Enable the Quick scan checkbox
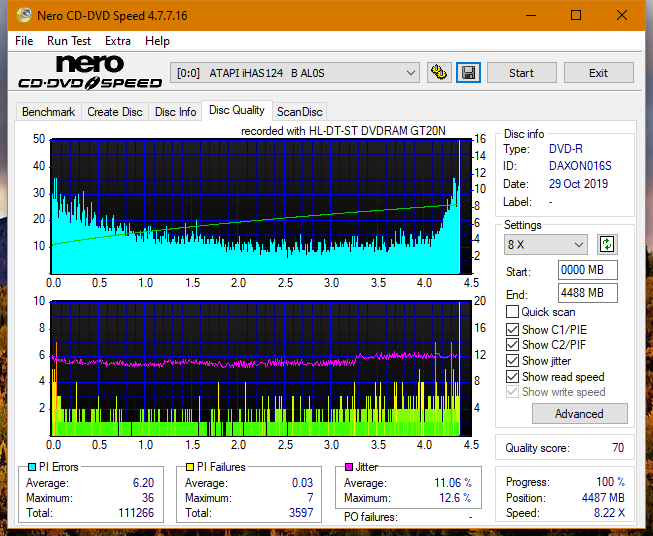Screen dimensions: 653x536 tap(512, 312)
